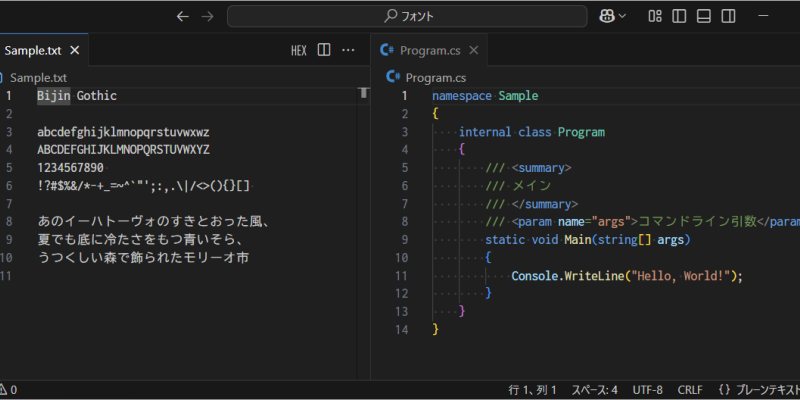Click the Go Back arrow in title bar
The width and height of the screenshot is (800, 400).
click(182, 16)
